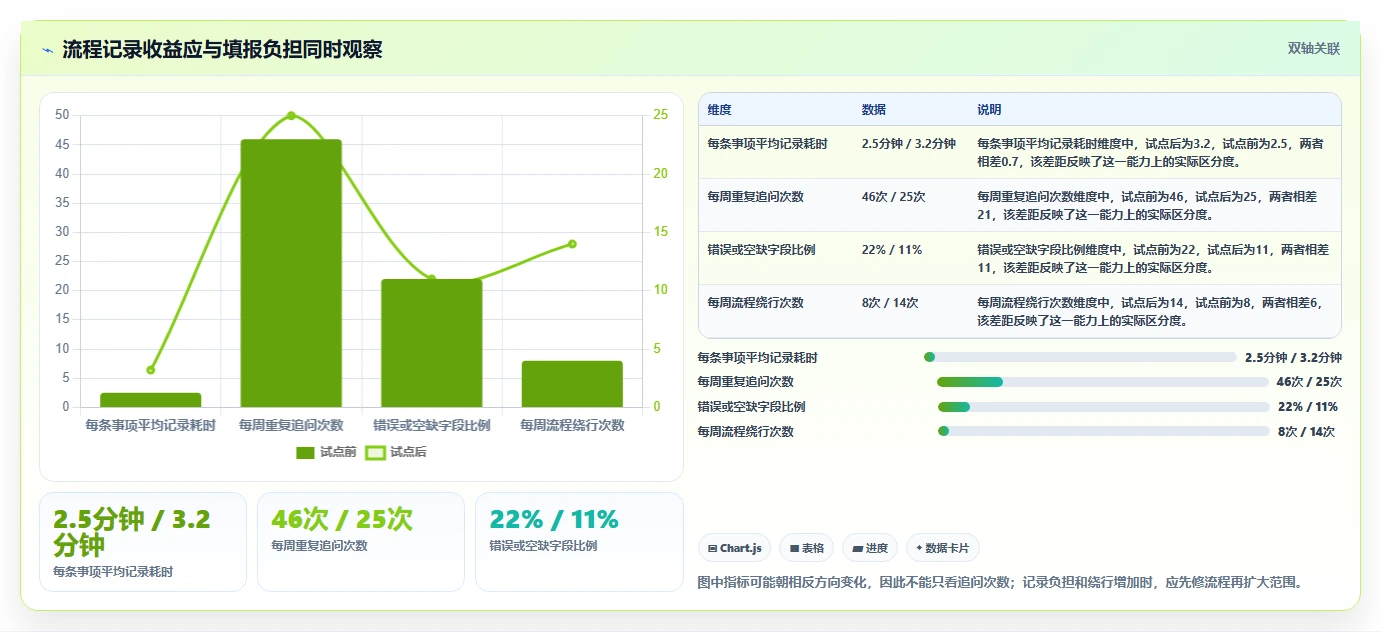Click the progress bar for 错误或空缺字段比例
The image size is (1381, 632).
pyautogui.click(x=1103, y=407)
